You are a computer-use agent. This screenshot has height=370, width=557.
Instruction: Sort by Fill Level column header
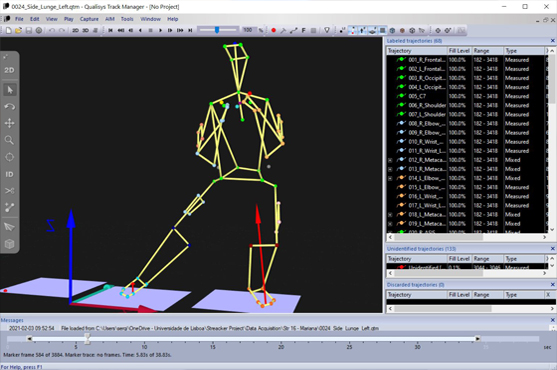[x=459, y=51]
